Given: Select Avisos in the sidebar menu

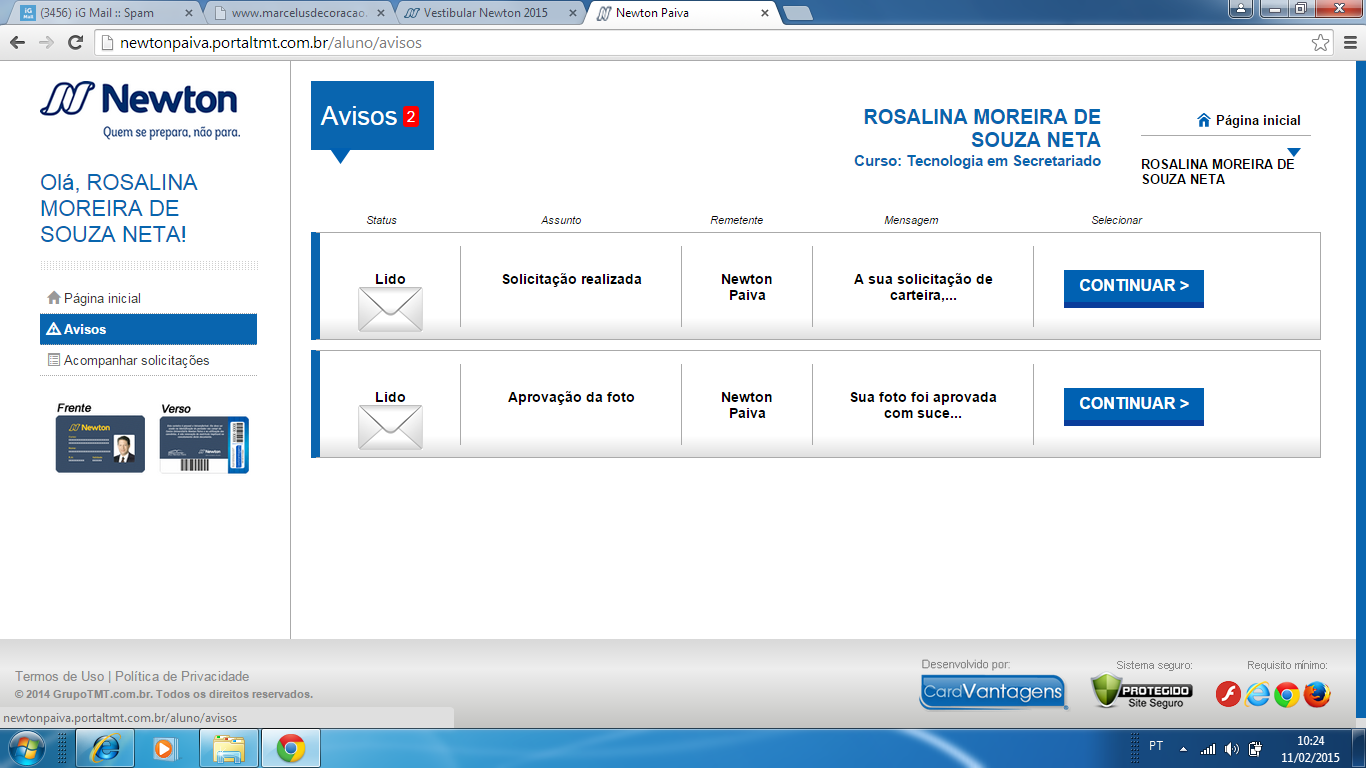Looking at the screenshot, I should [148, 329].
